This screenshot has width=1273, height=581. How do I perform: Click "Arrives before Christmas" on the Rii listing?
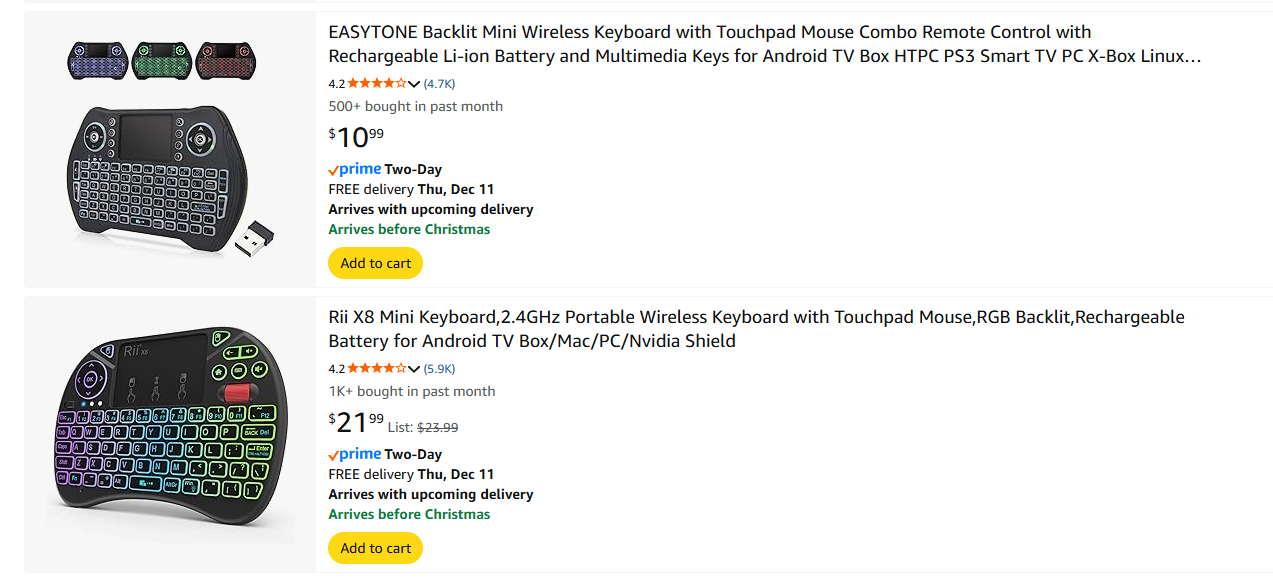409,514
